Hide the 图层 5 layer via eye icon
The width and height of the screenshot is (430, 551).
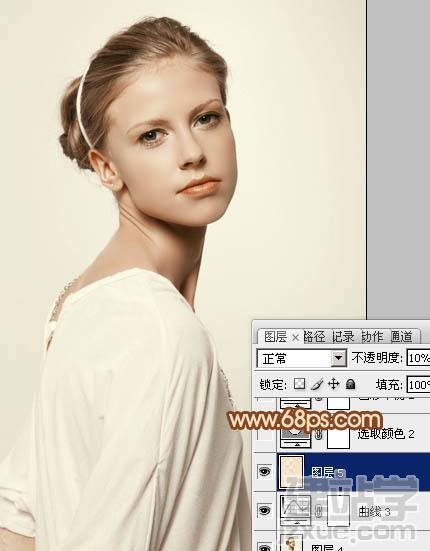coord(264,471)
